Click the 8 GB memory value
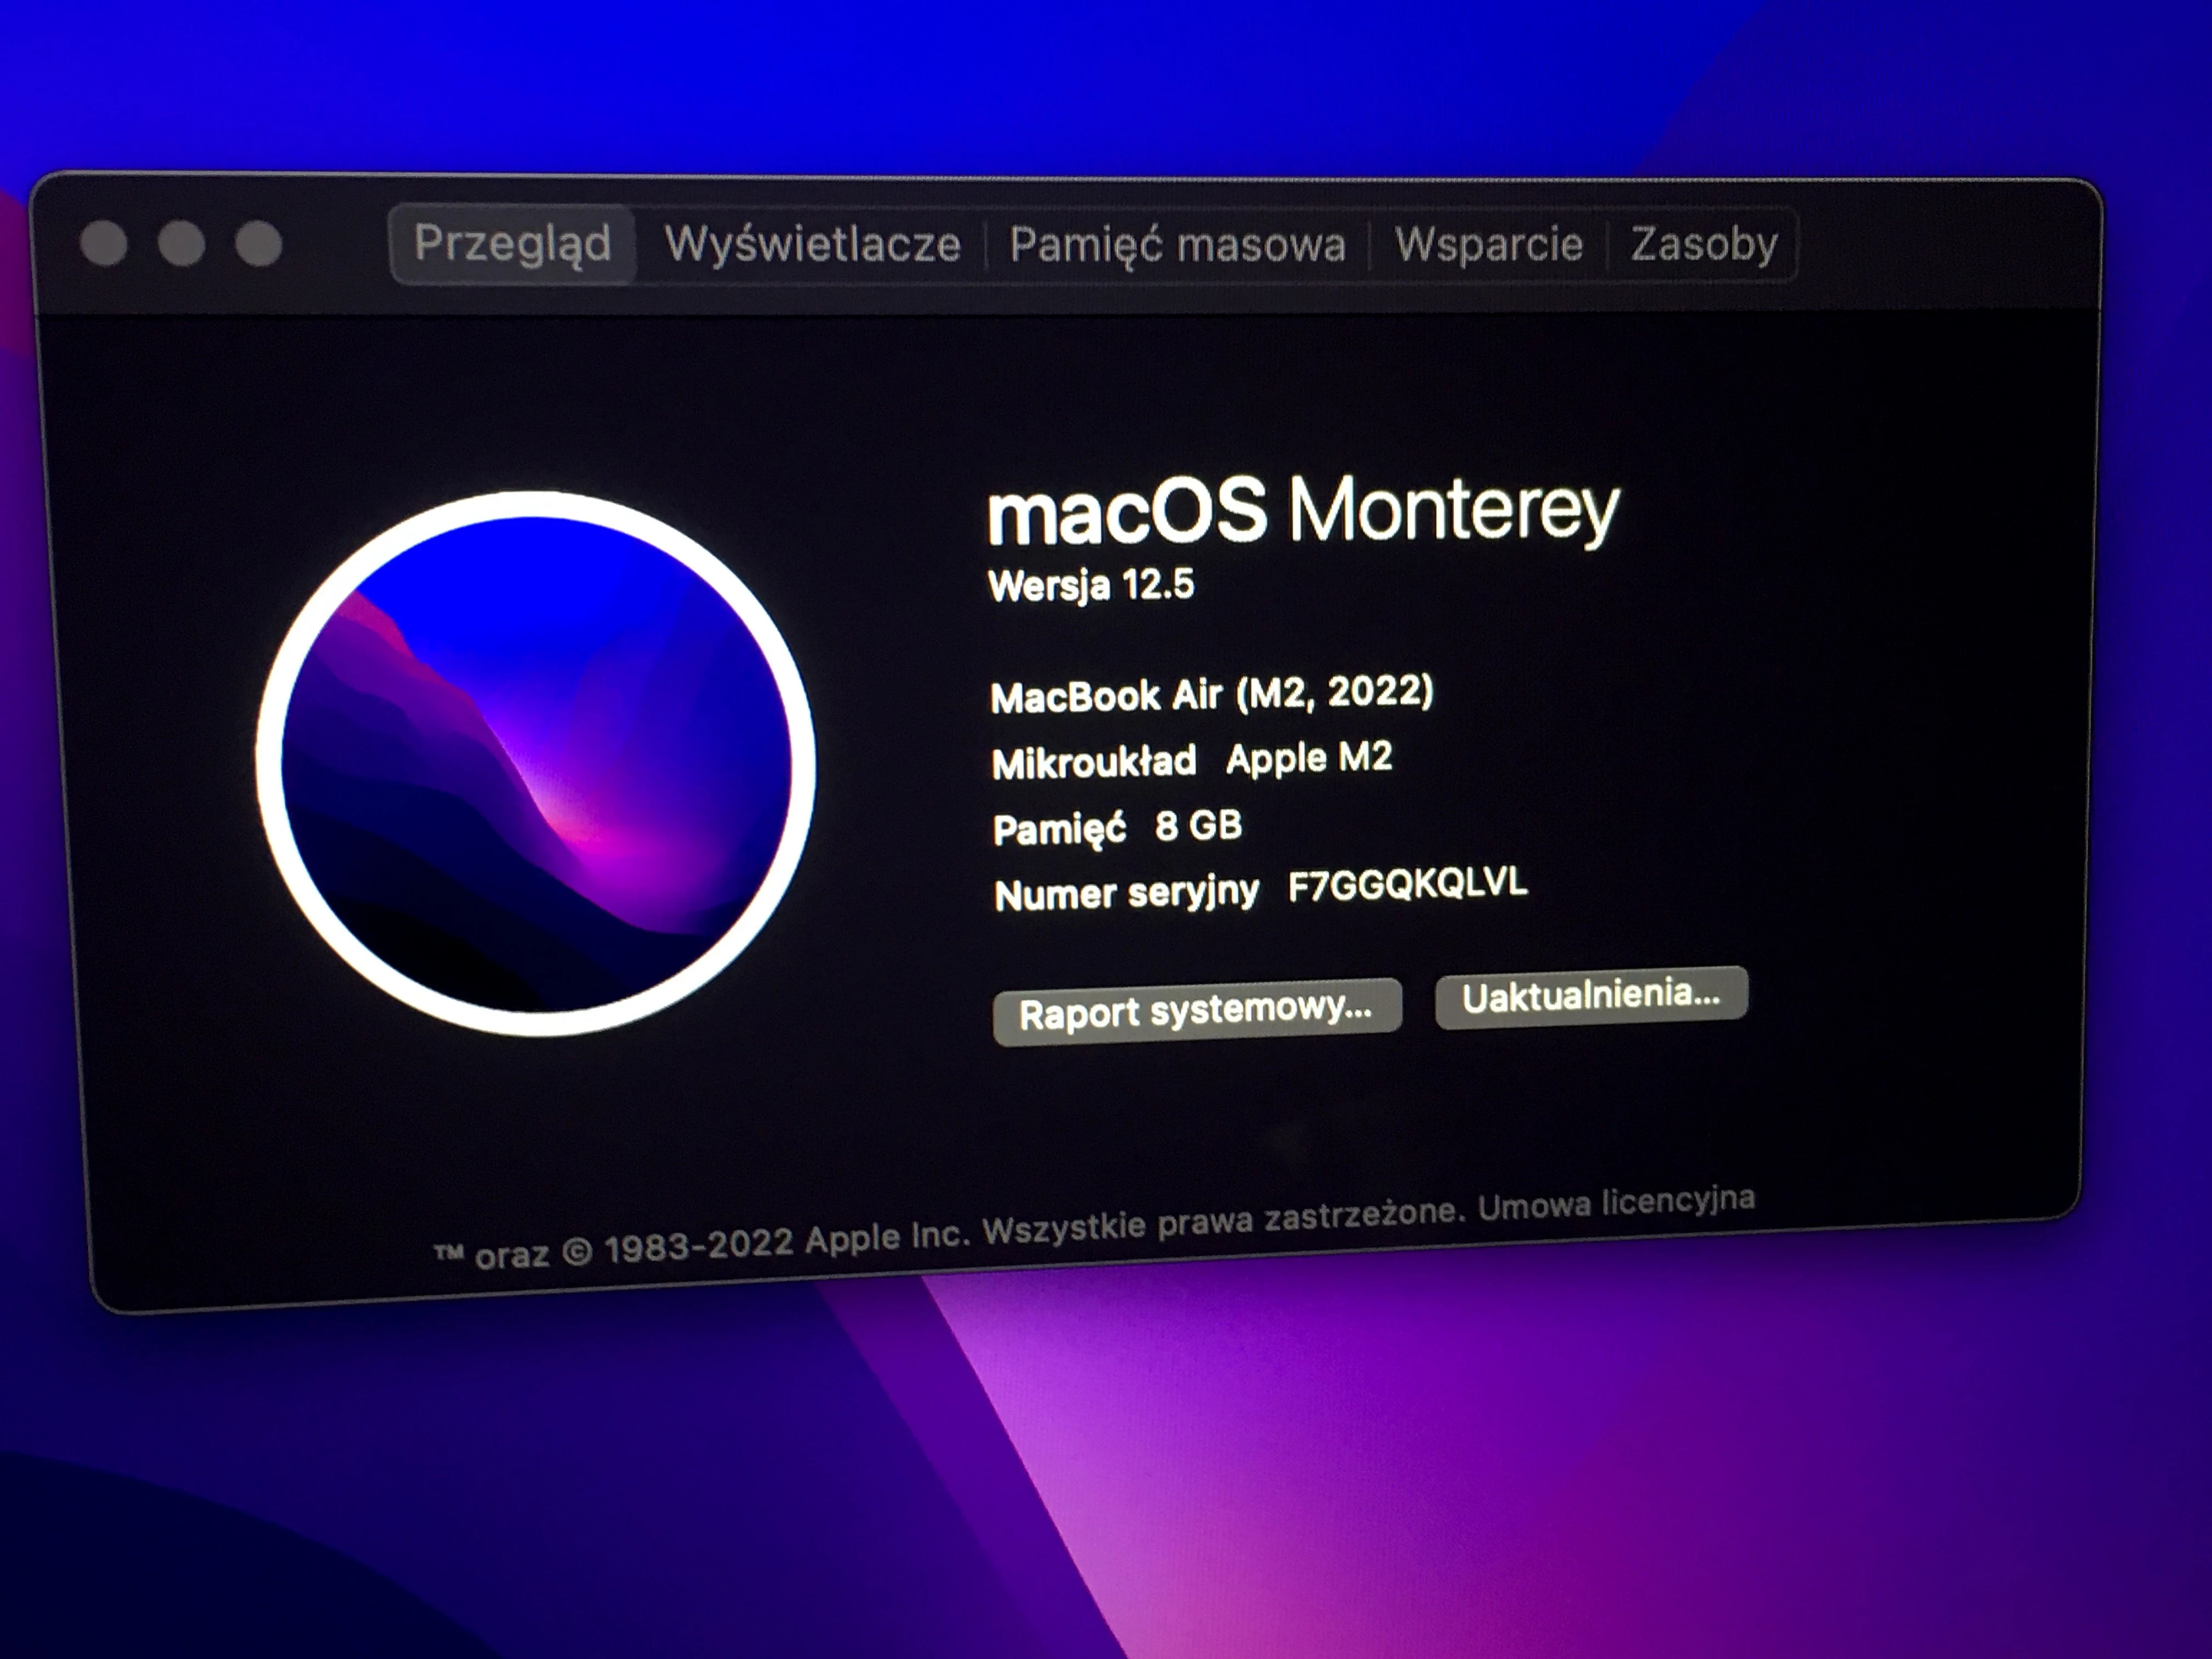The height and width of the screenshot is (1659, 2212). pos(1198,826)
